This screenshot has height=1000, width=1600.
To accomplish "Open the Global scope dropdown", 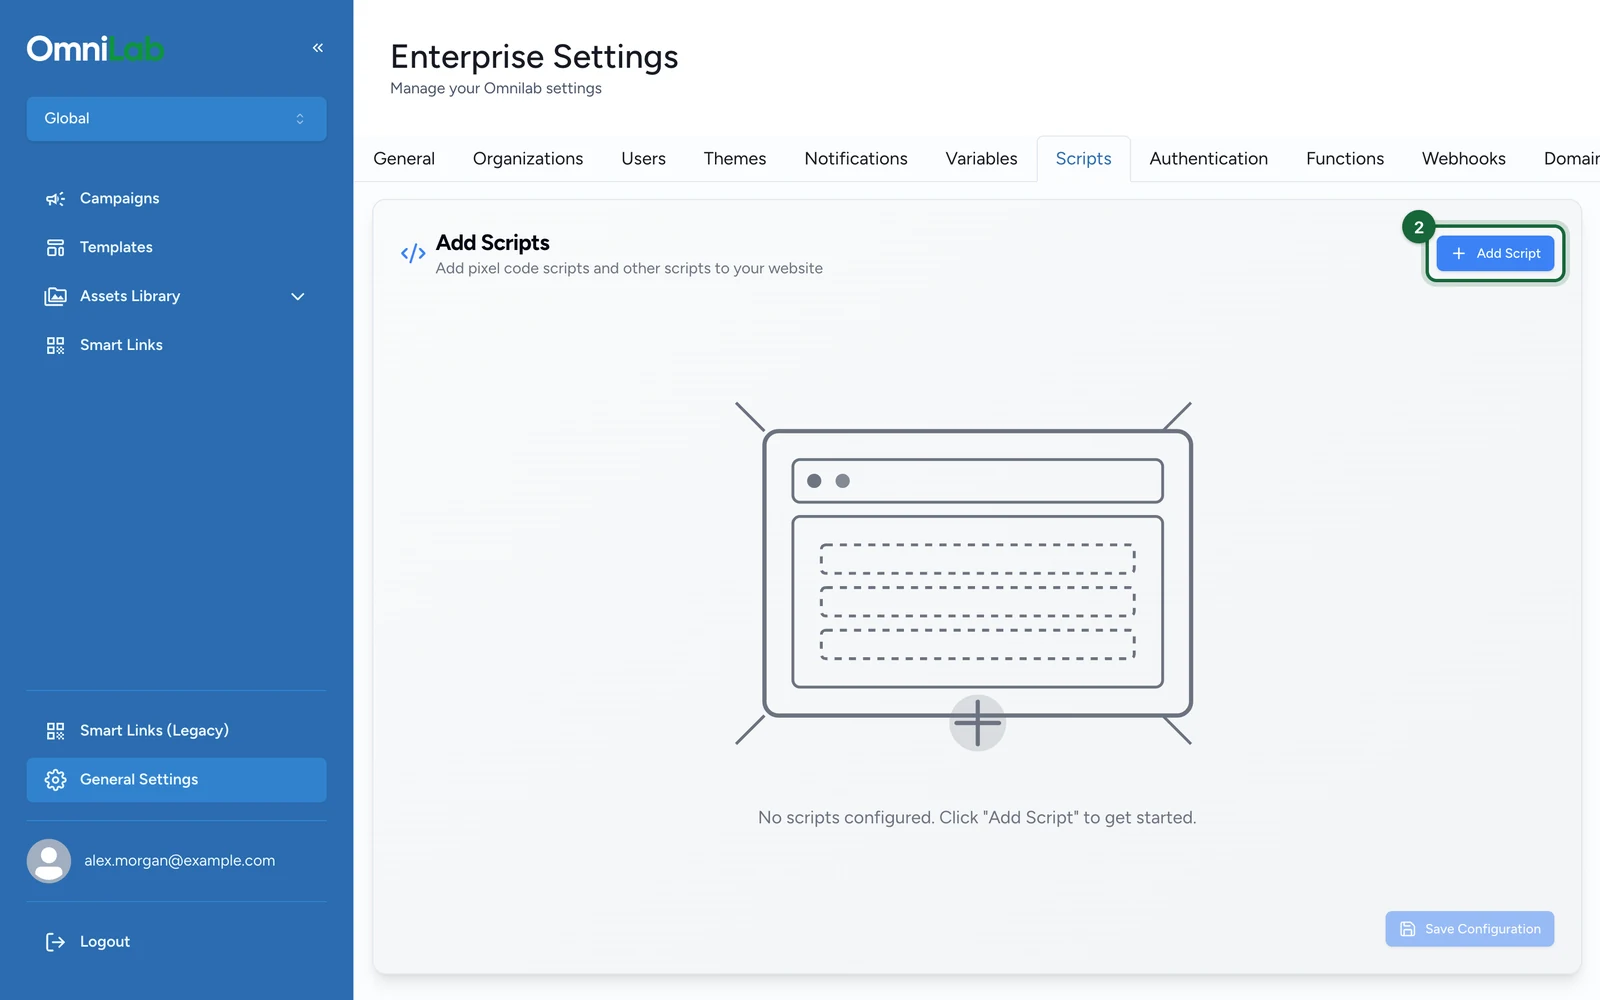I will tap(176, 119).
